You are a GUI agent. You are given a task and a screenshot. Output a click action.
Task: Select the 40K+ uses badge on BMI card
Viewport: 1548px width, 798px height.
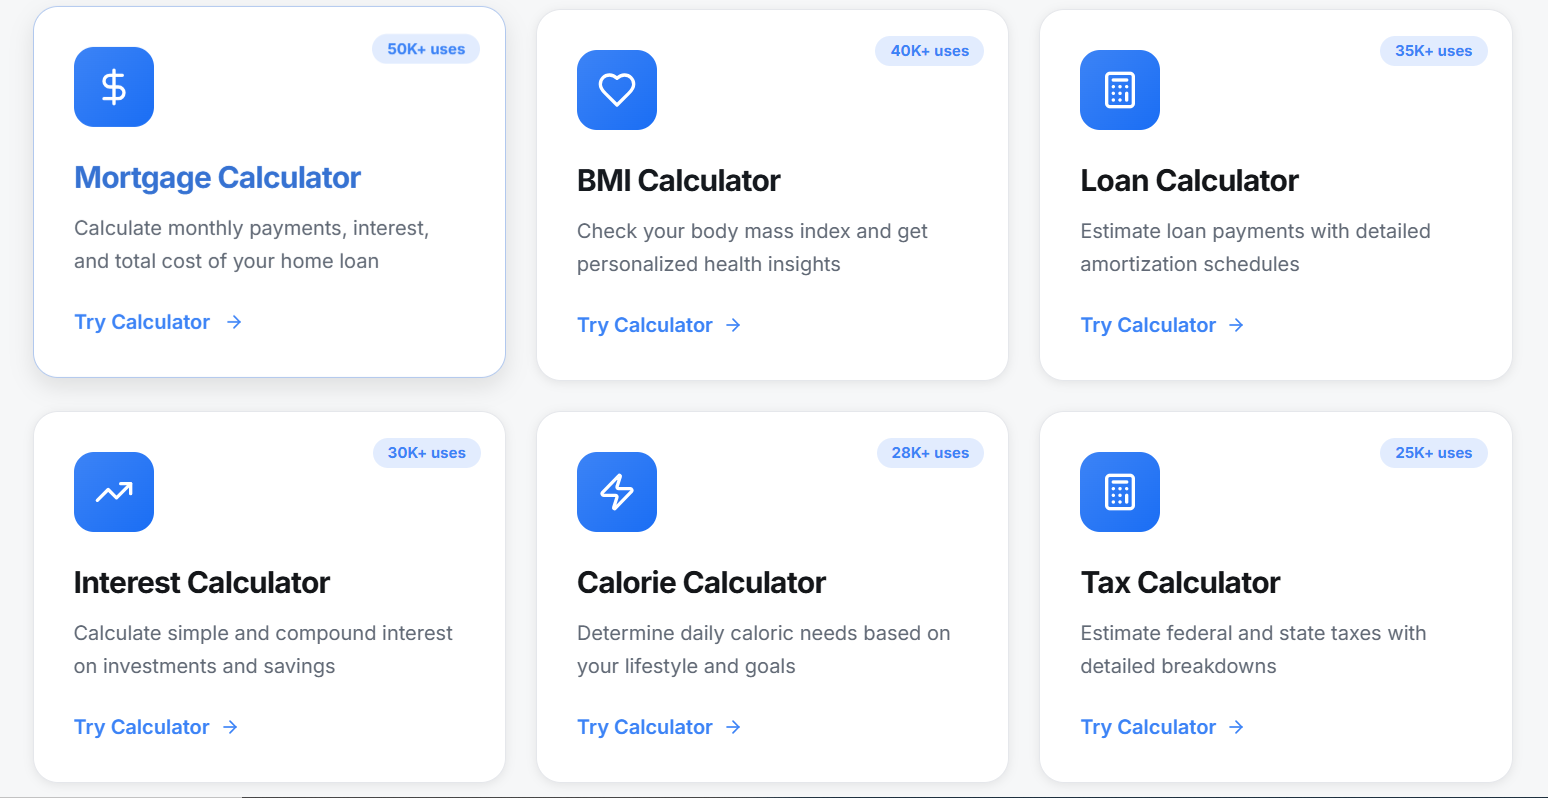(x=929, y=51)
